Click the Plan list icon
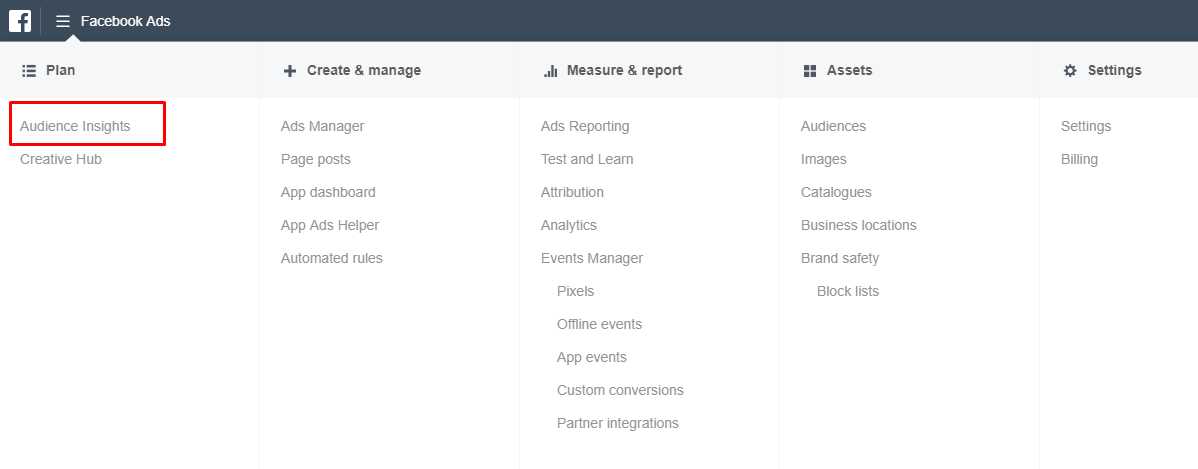 (29, 71)
